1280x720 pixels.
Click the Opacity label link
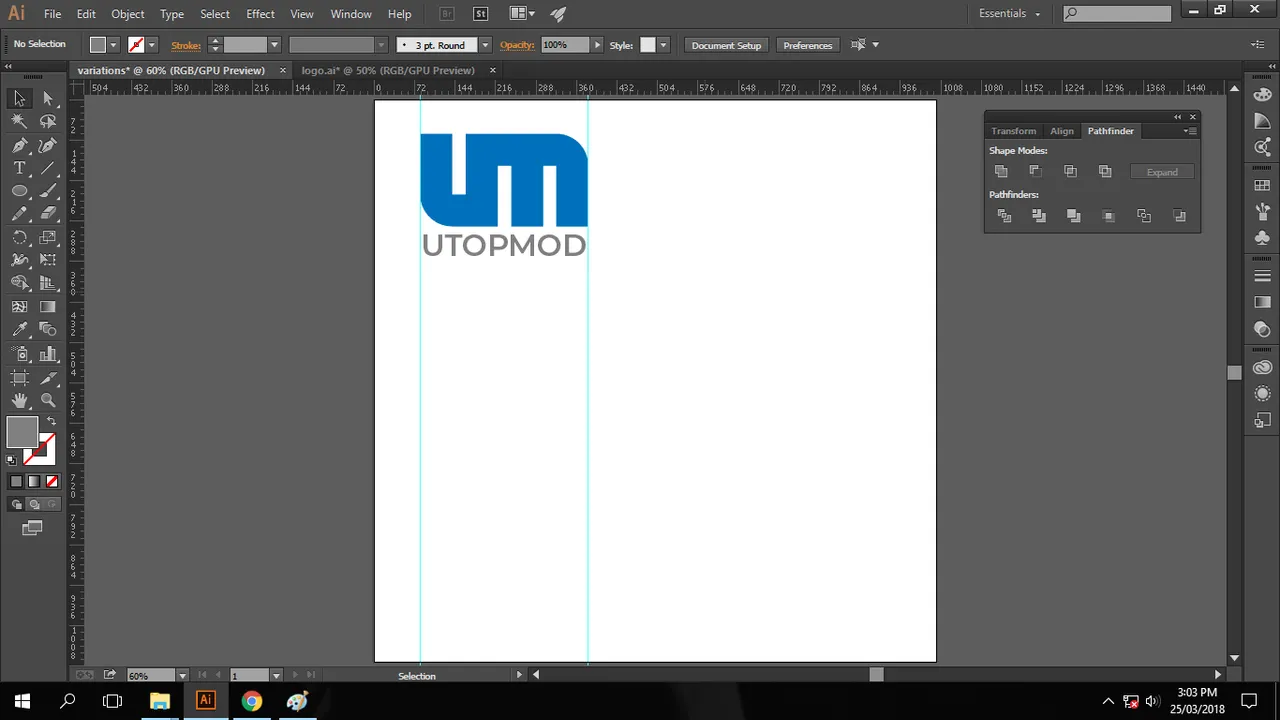[x=517, y=45]
